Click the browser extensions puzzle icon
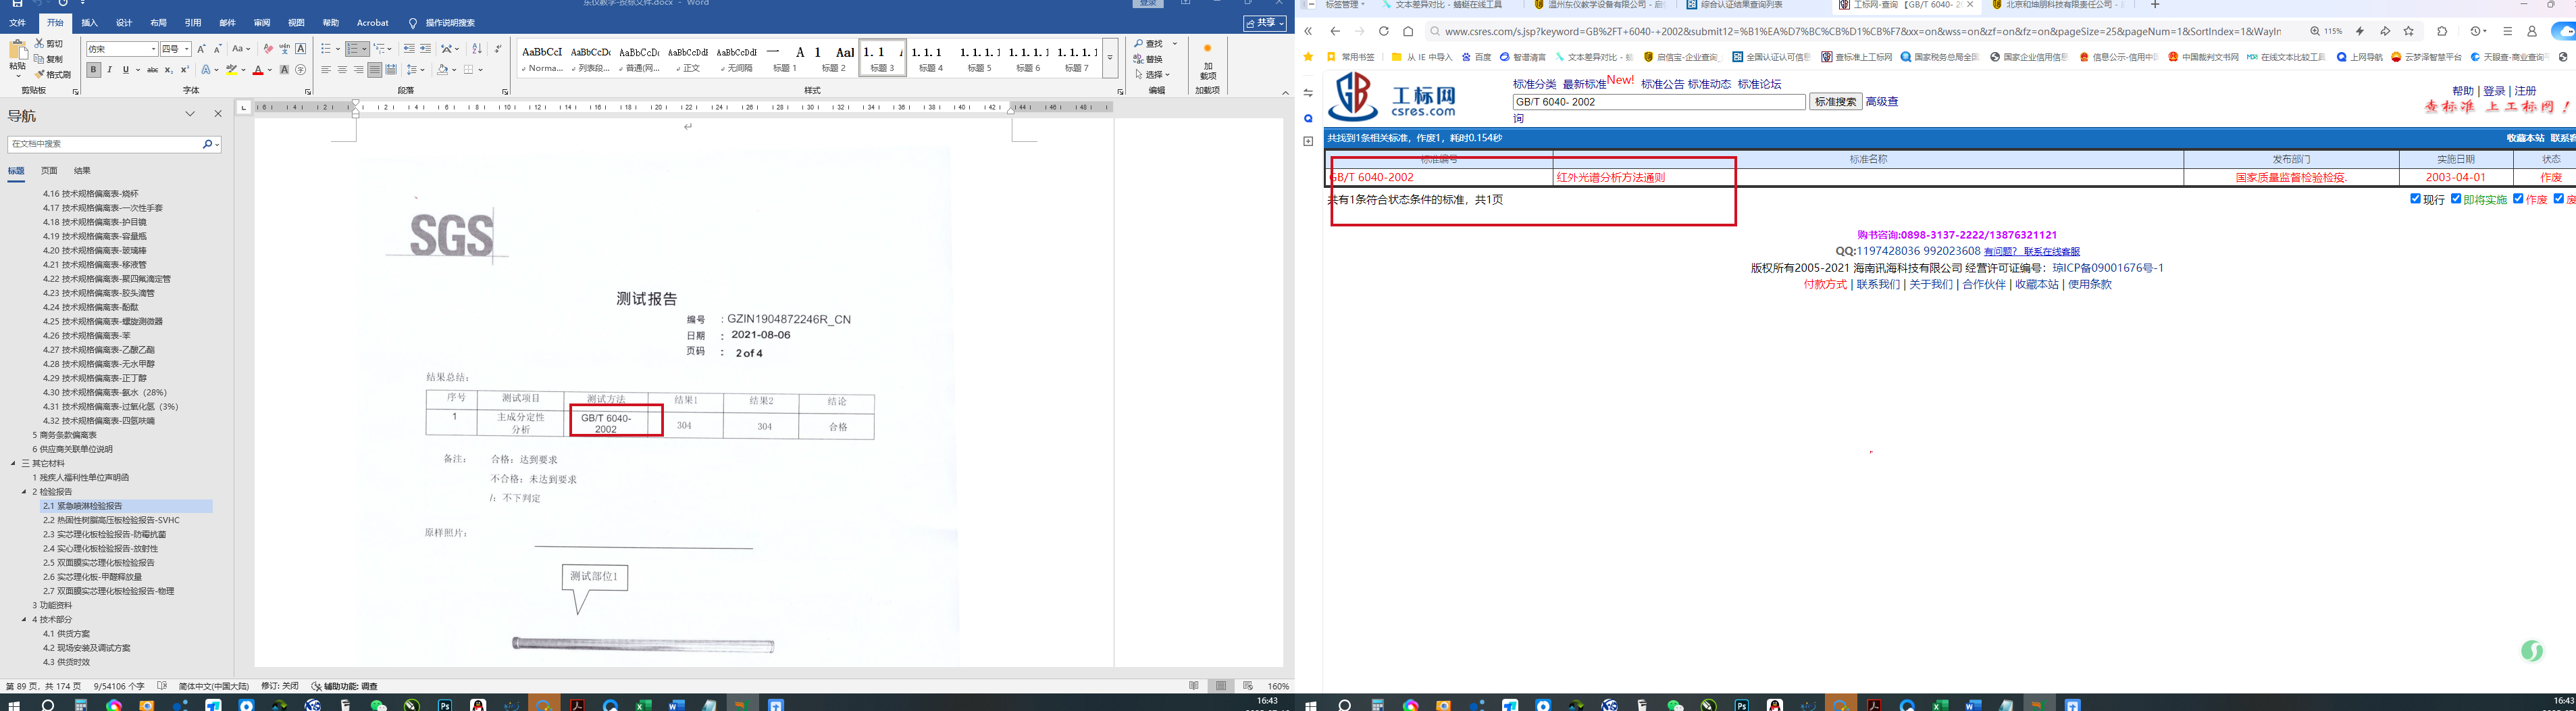The width and height of the screenshot is (2576, 711). (x=2442, y=32)
